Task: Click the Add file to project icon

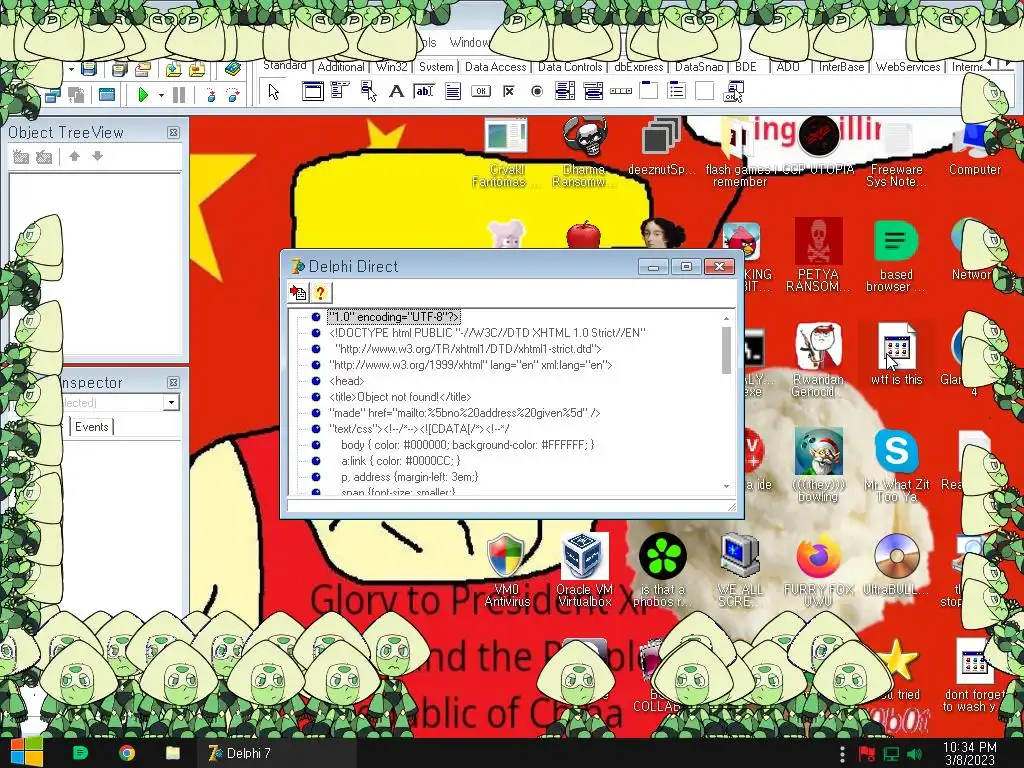Action: tap(173, 69)
